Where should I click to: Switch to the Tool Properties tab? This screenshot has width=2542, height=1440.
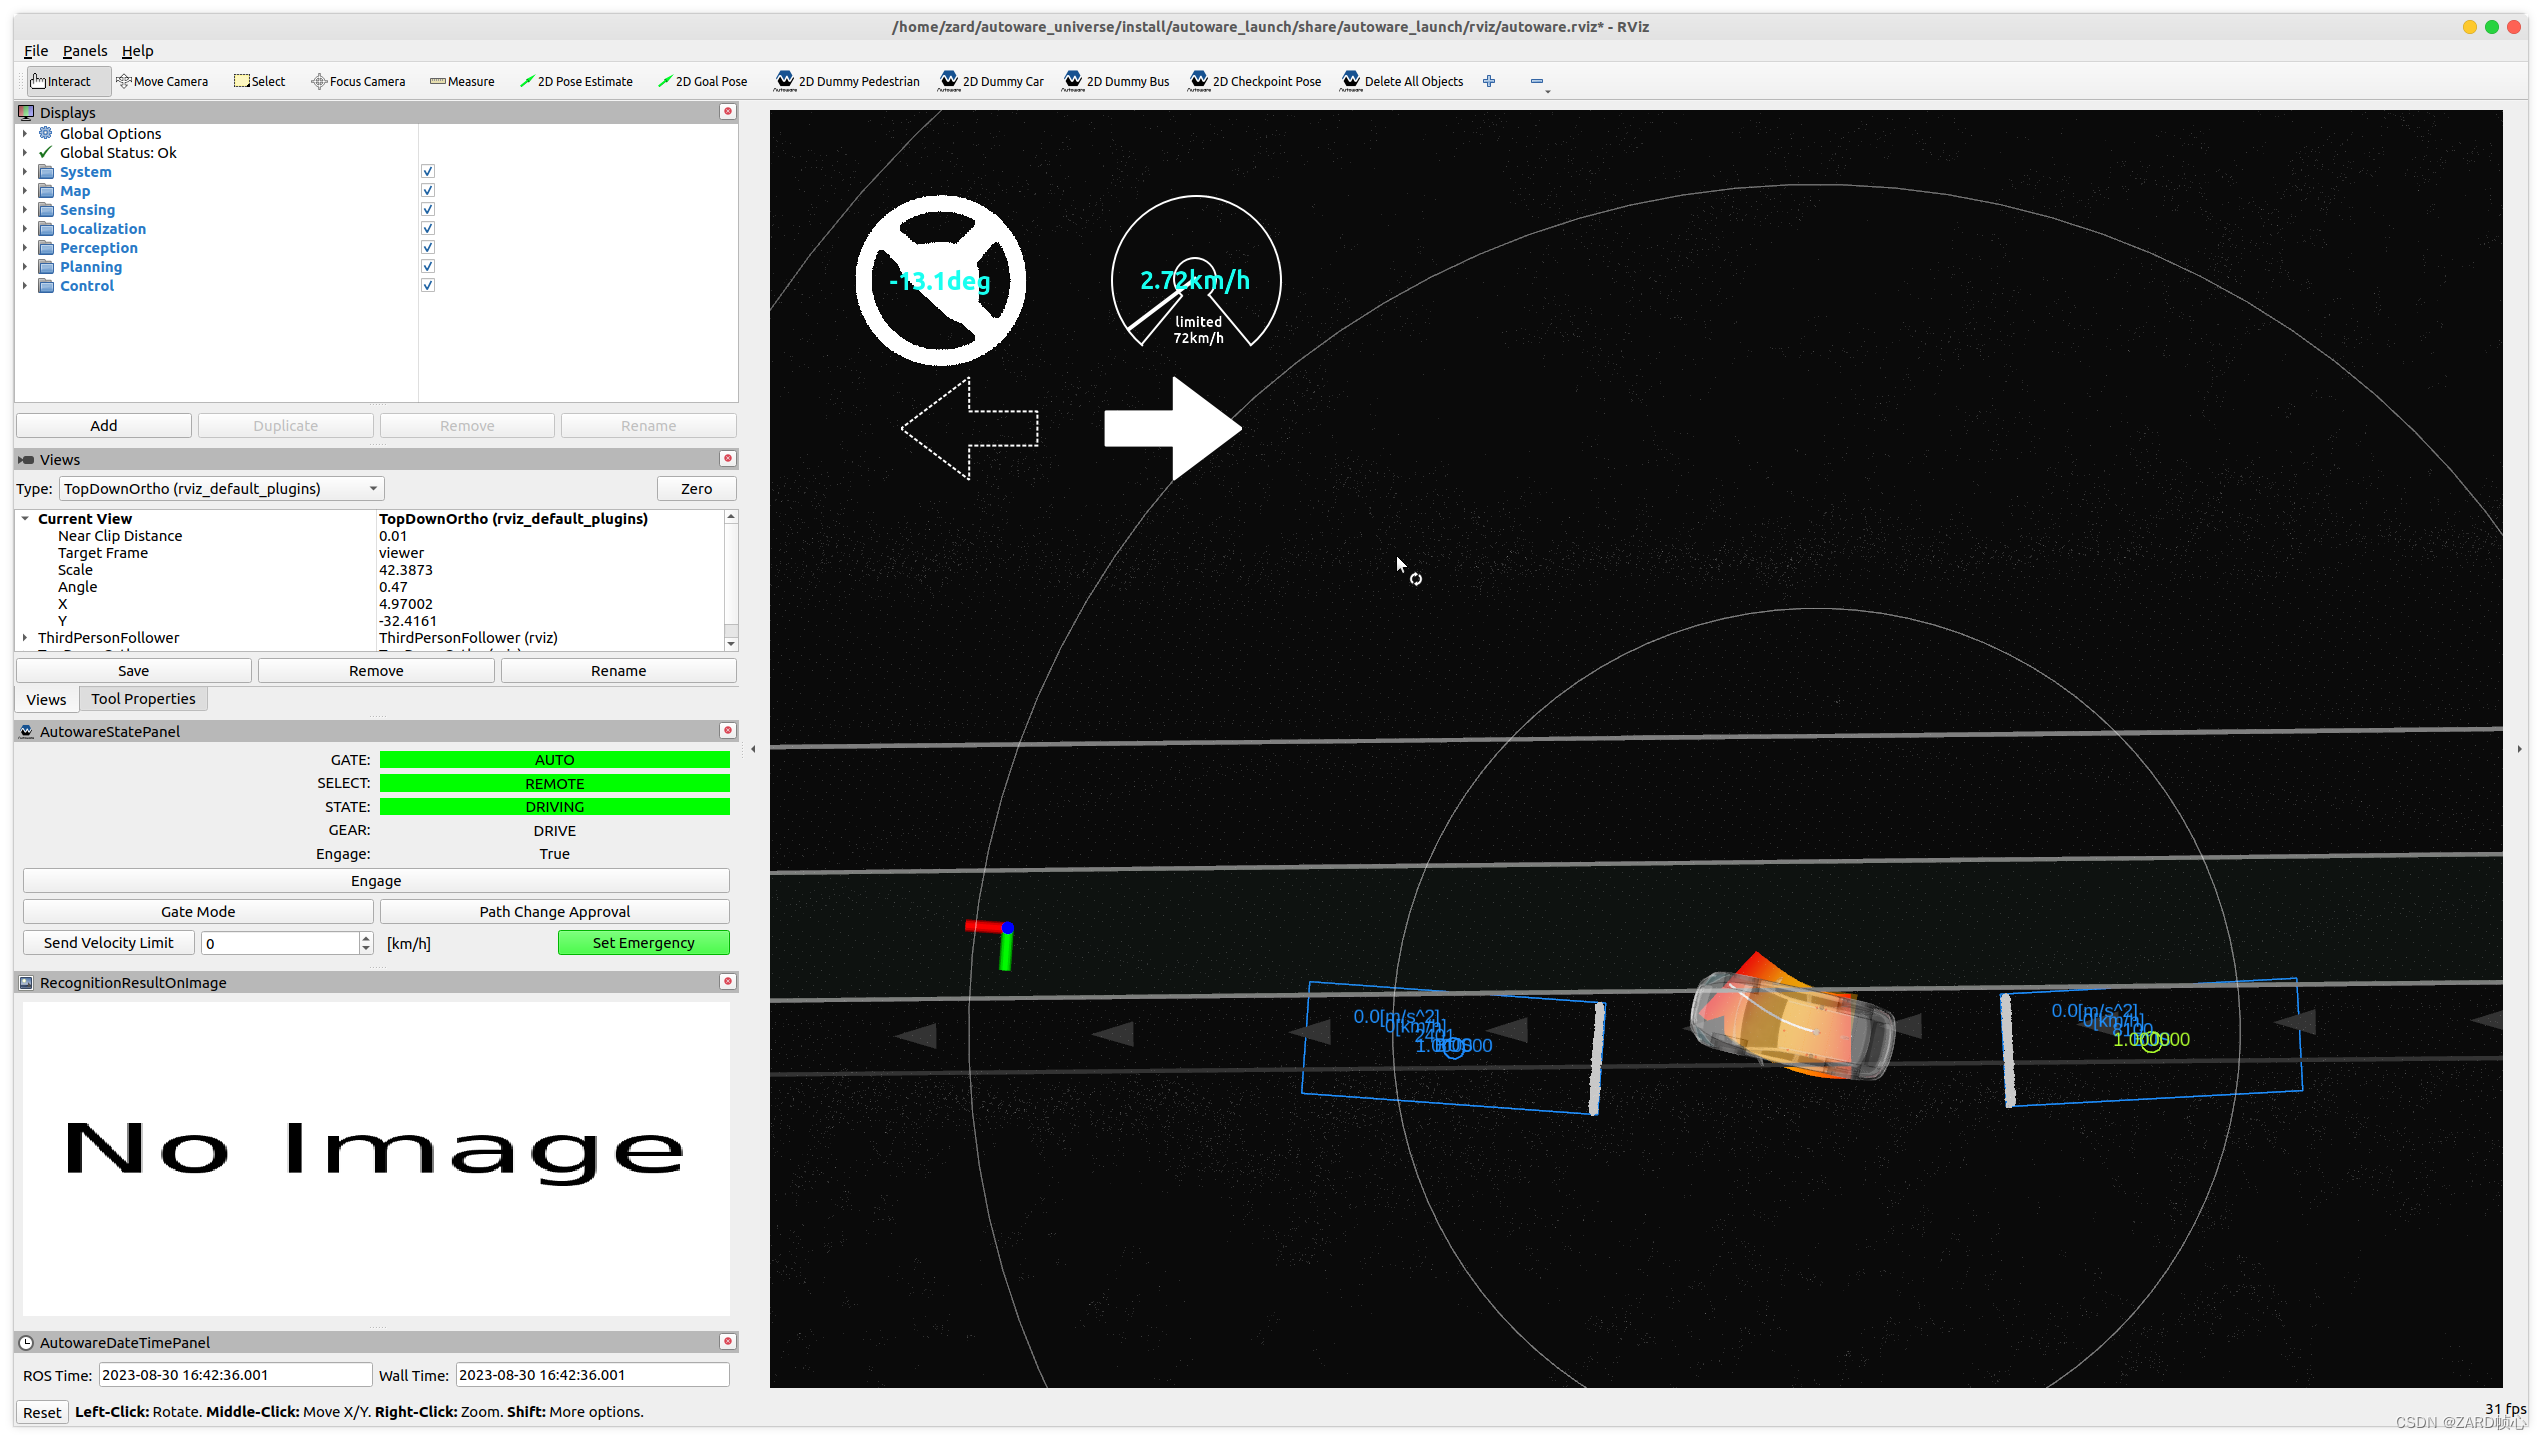tap(143, 699)
